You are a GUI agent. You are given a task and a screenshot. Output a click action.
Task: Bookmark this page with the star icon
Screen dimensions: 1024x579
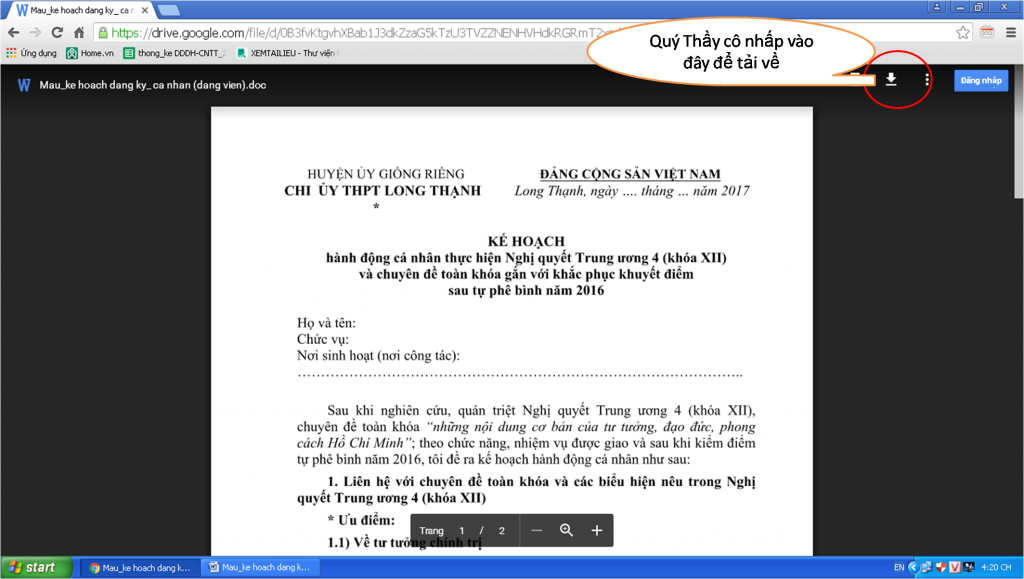click(x=962, y=33)
